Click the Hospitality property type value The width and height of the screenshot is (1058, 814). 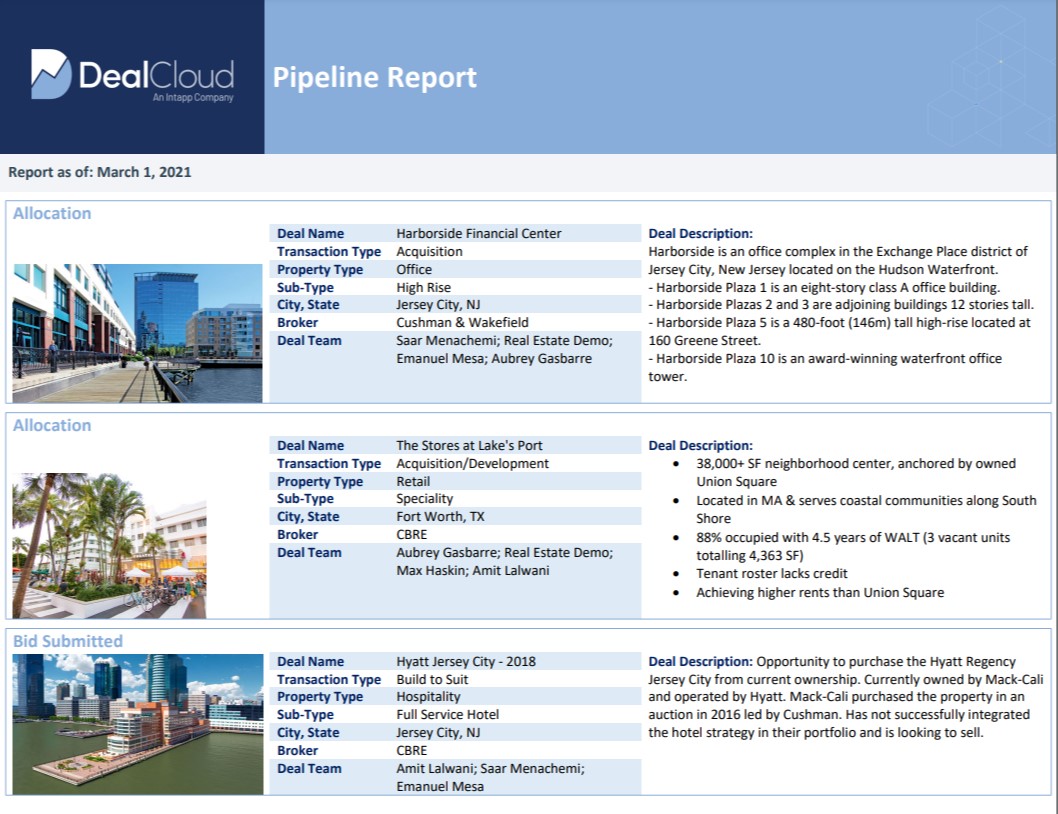(428, 697)
